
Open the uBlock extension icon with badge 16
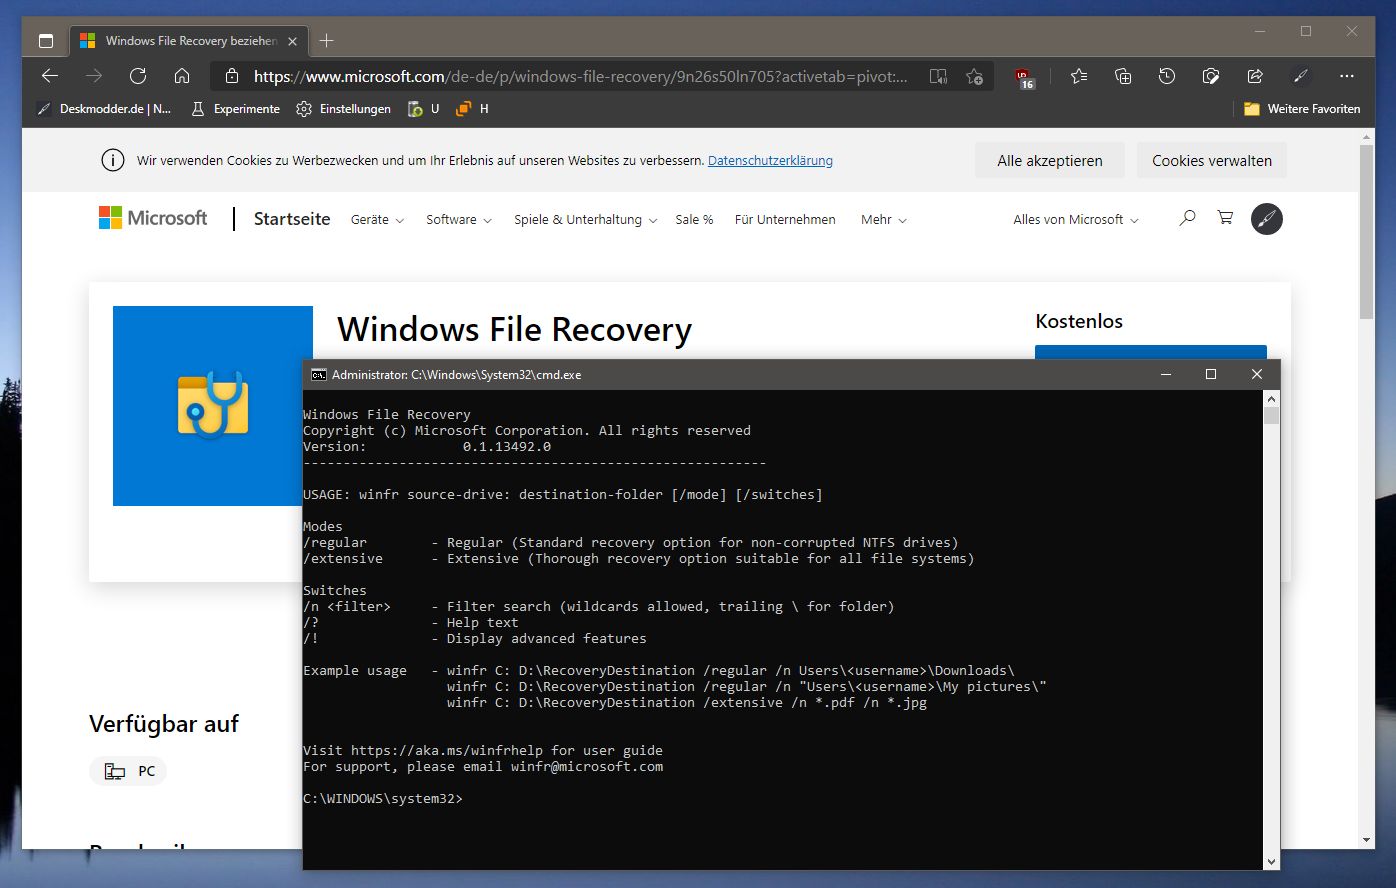point(1024,77)
